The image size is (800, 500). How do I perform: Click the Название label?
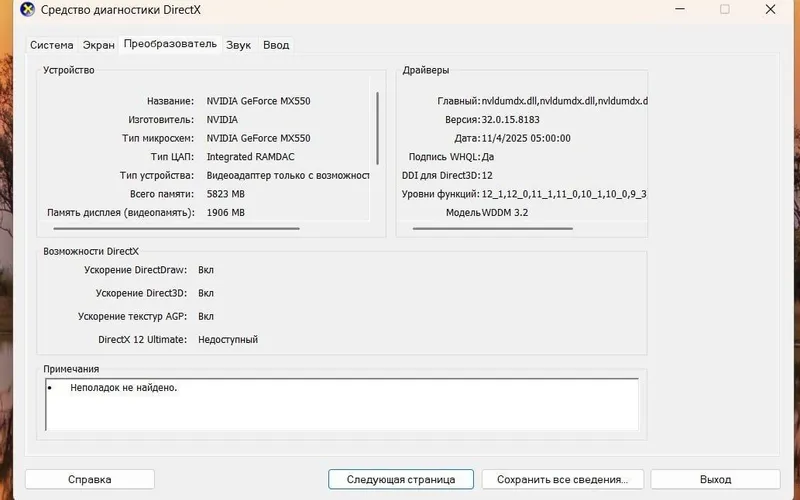pos(170,101)
